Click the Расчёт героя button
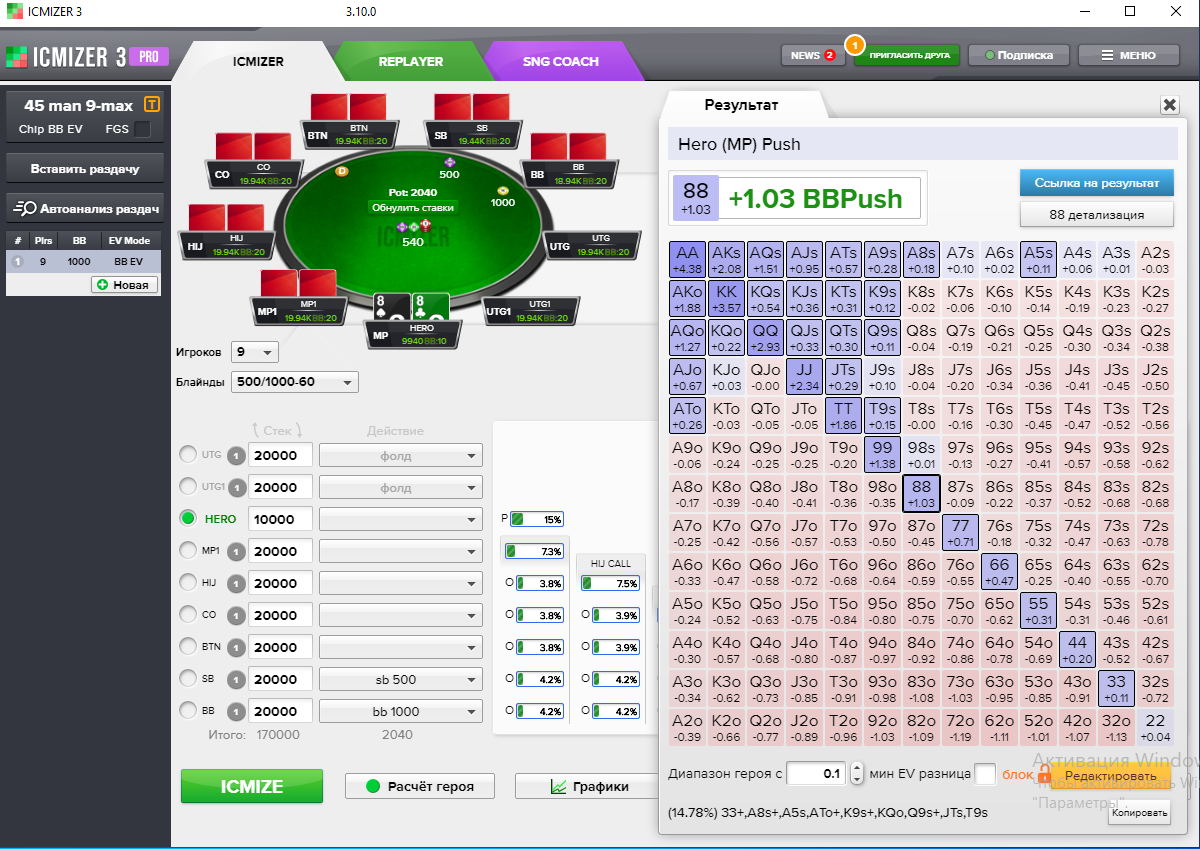Image resolution: width=1200 pixels, height=849 pixels. (421, 786)
